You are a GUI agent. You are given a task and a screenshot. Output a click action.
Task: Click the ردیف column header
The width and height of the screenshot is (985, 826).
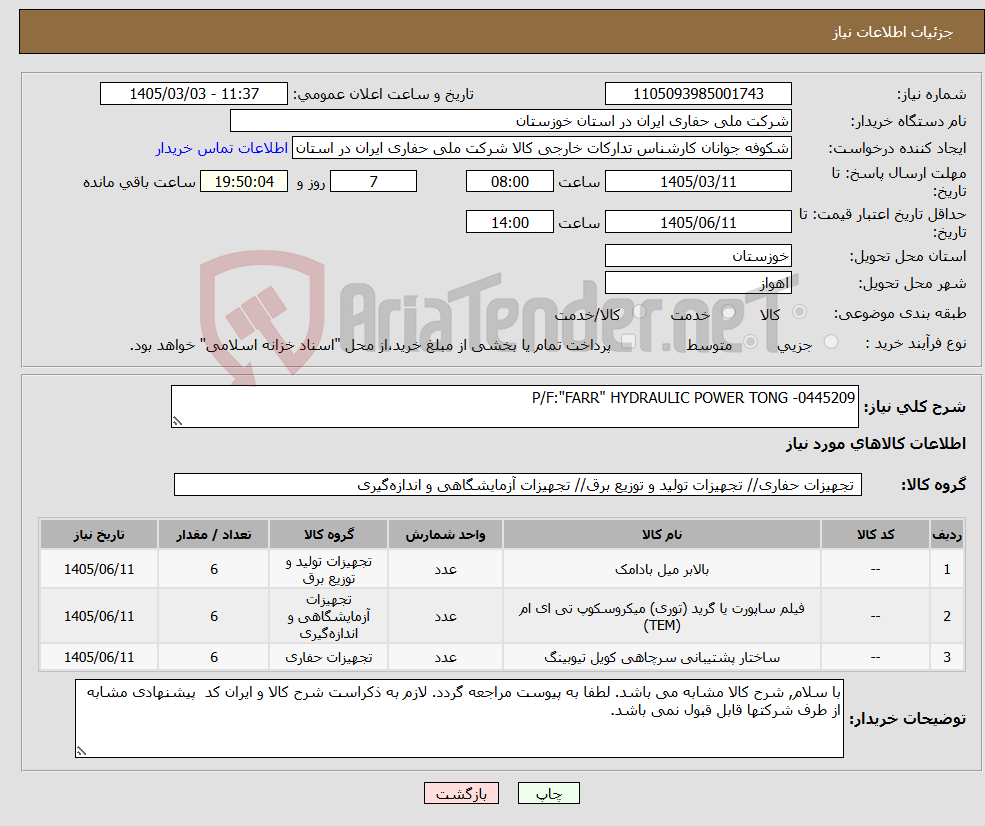point(947,535)
